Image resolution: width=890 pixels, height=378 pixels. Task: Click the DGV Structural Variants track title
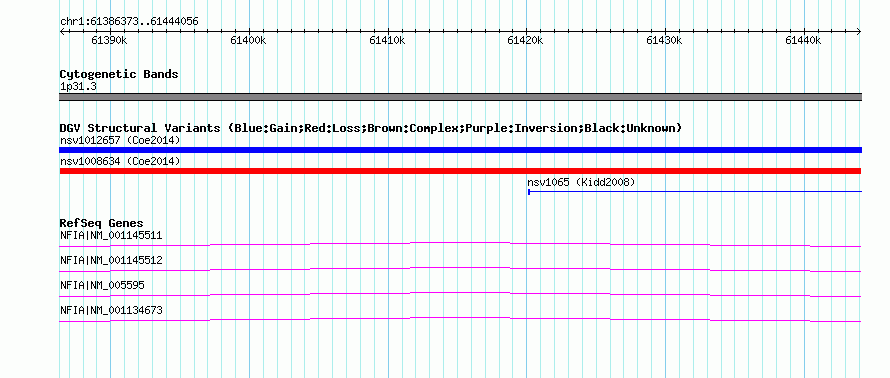pyautogui.click(x=371, y=128)
